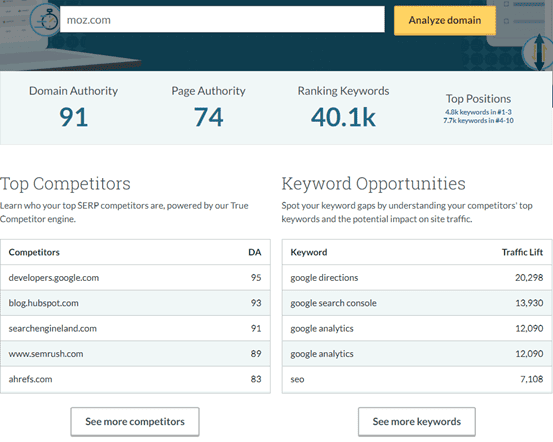The height and width of the screenshot is (442, 553).
Task: Open See more keywords
Action: point(417,422)
